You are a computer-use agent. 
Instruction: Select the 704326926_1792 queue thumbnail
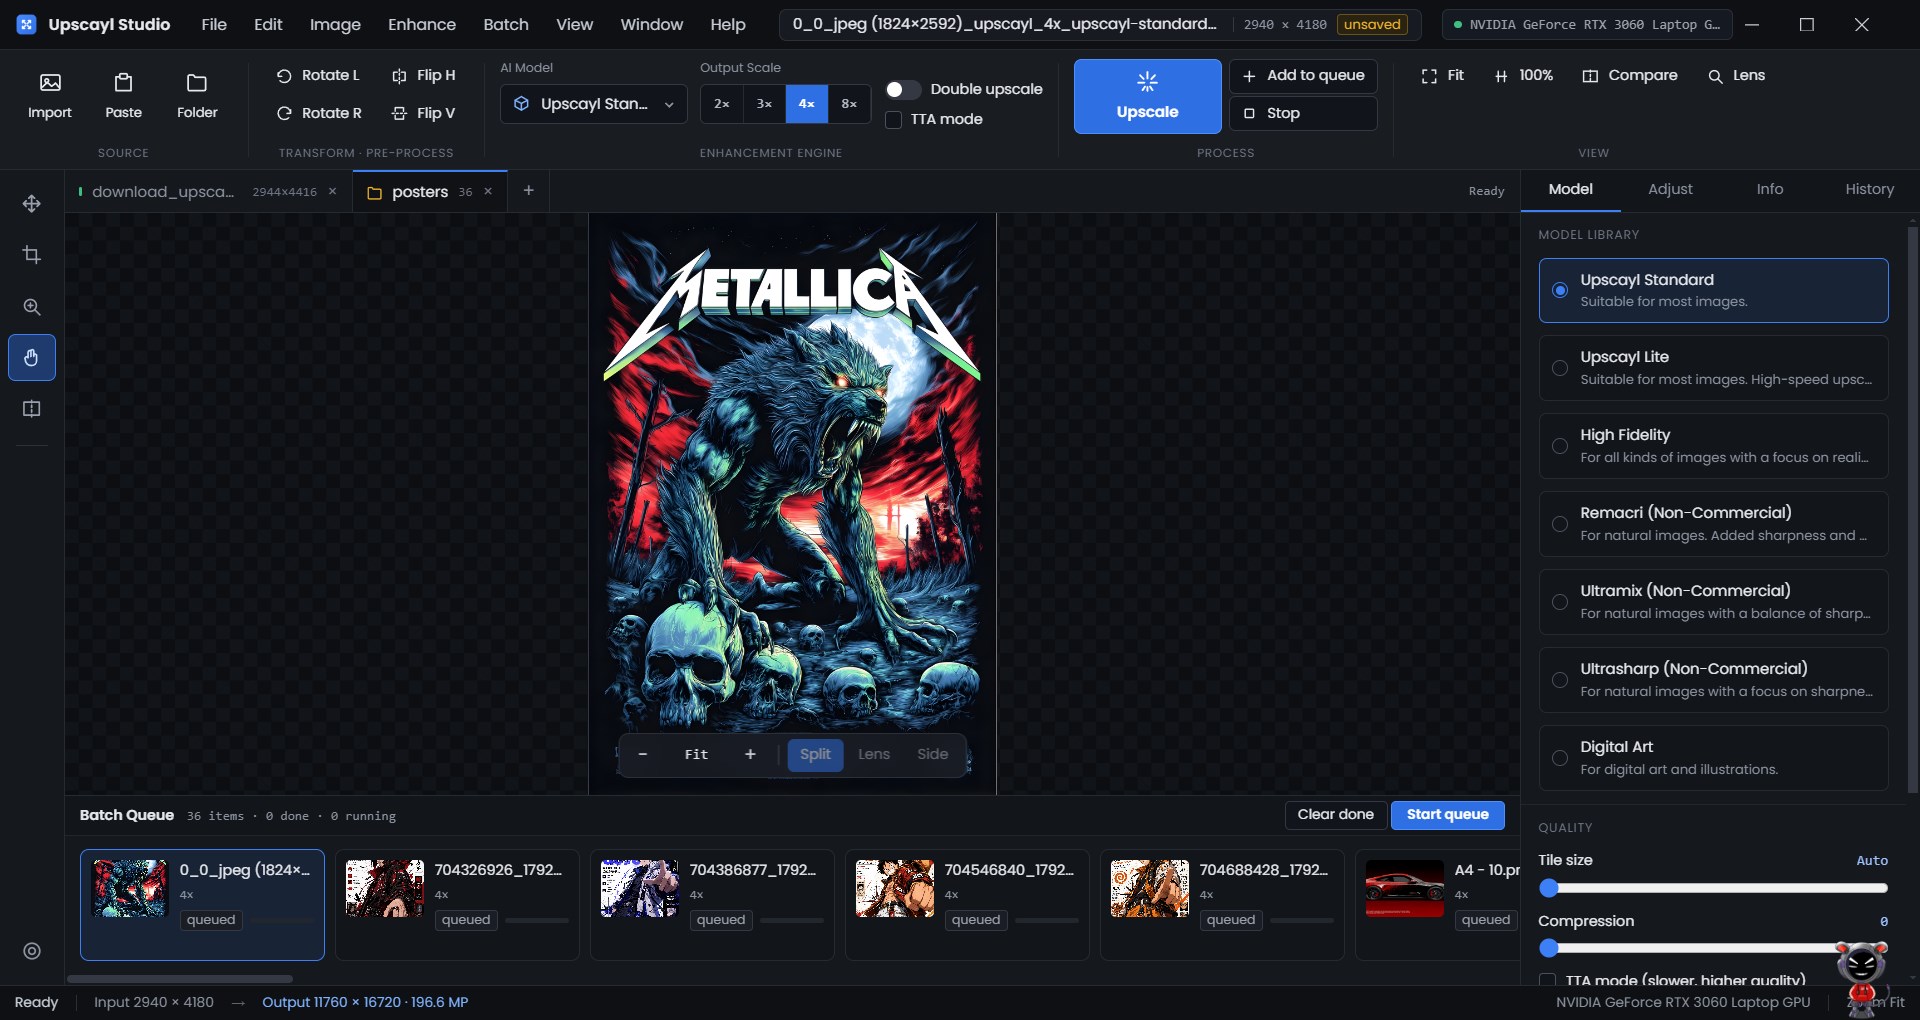point(385,888)
